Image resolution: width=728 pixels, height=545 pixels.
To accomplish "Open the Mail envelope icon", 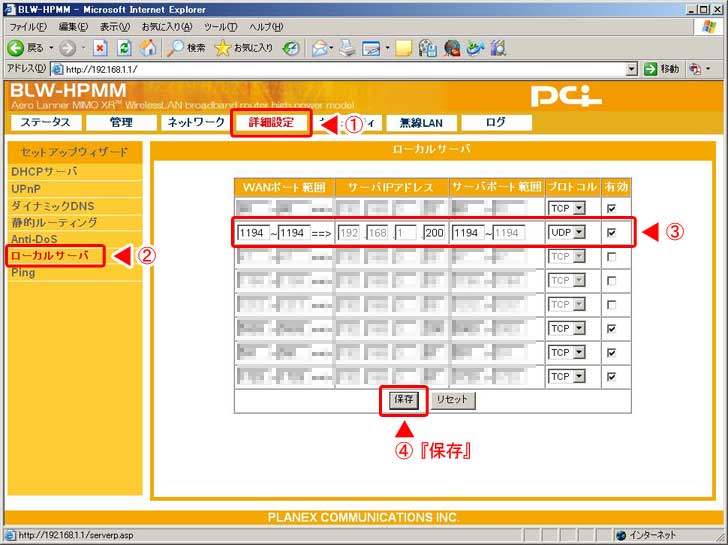I will tap(320, 48).
